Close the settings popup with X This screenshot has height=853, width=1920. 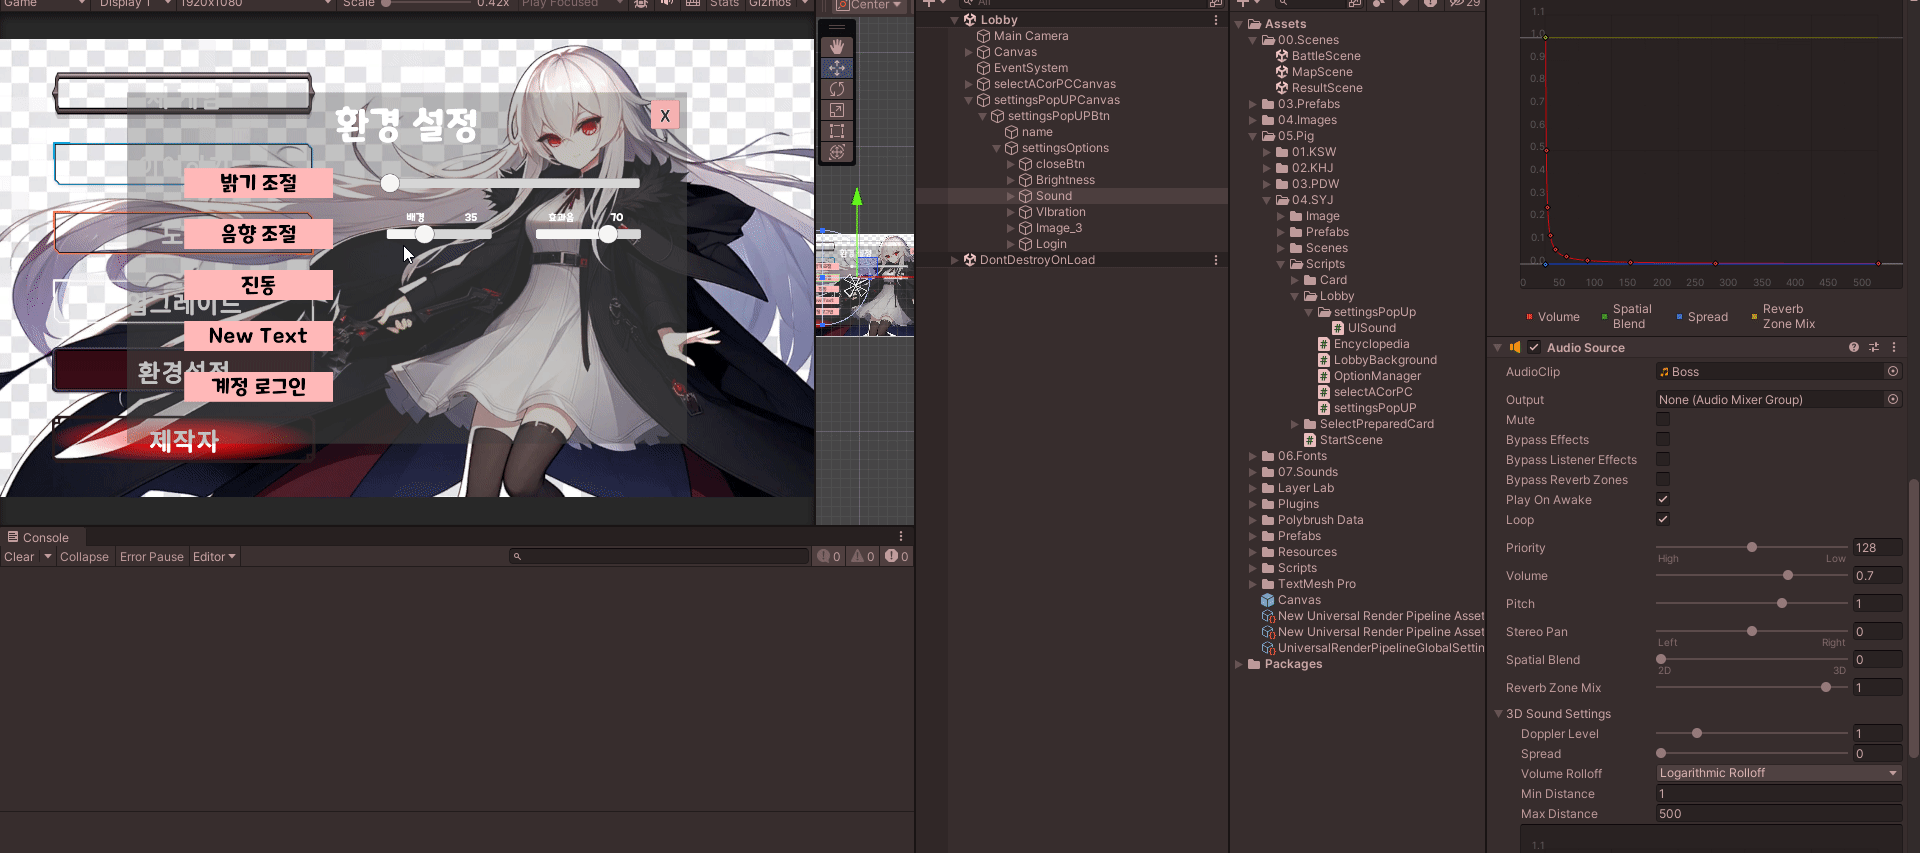coord(665,116)
